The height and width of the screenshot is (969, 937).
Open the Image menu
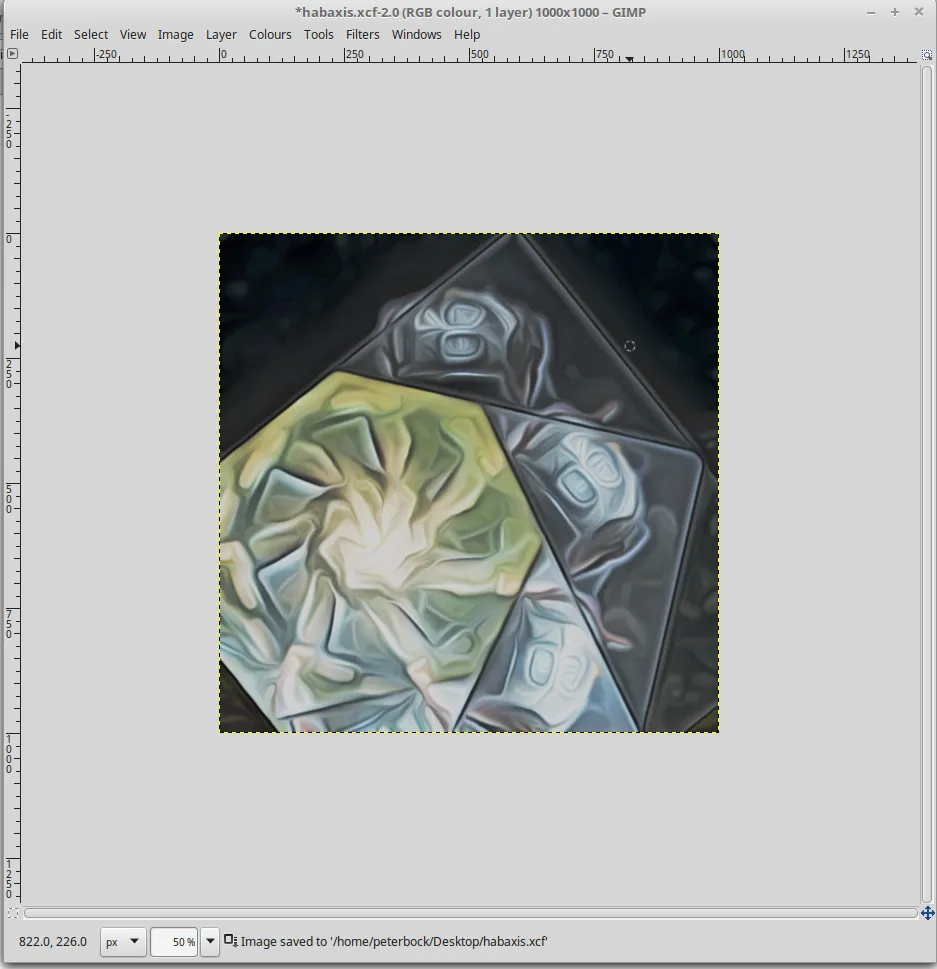click(176, 35)
